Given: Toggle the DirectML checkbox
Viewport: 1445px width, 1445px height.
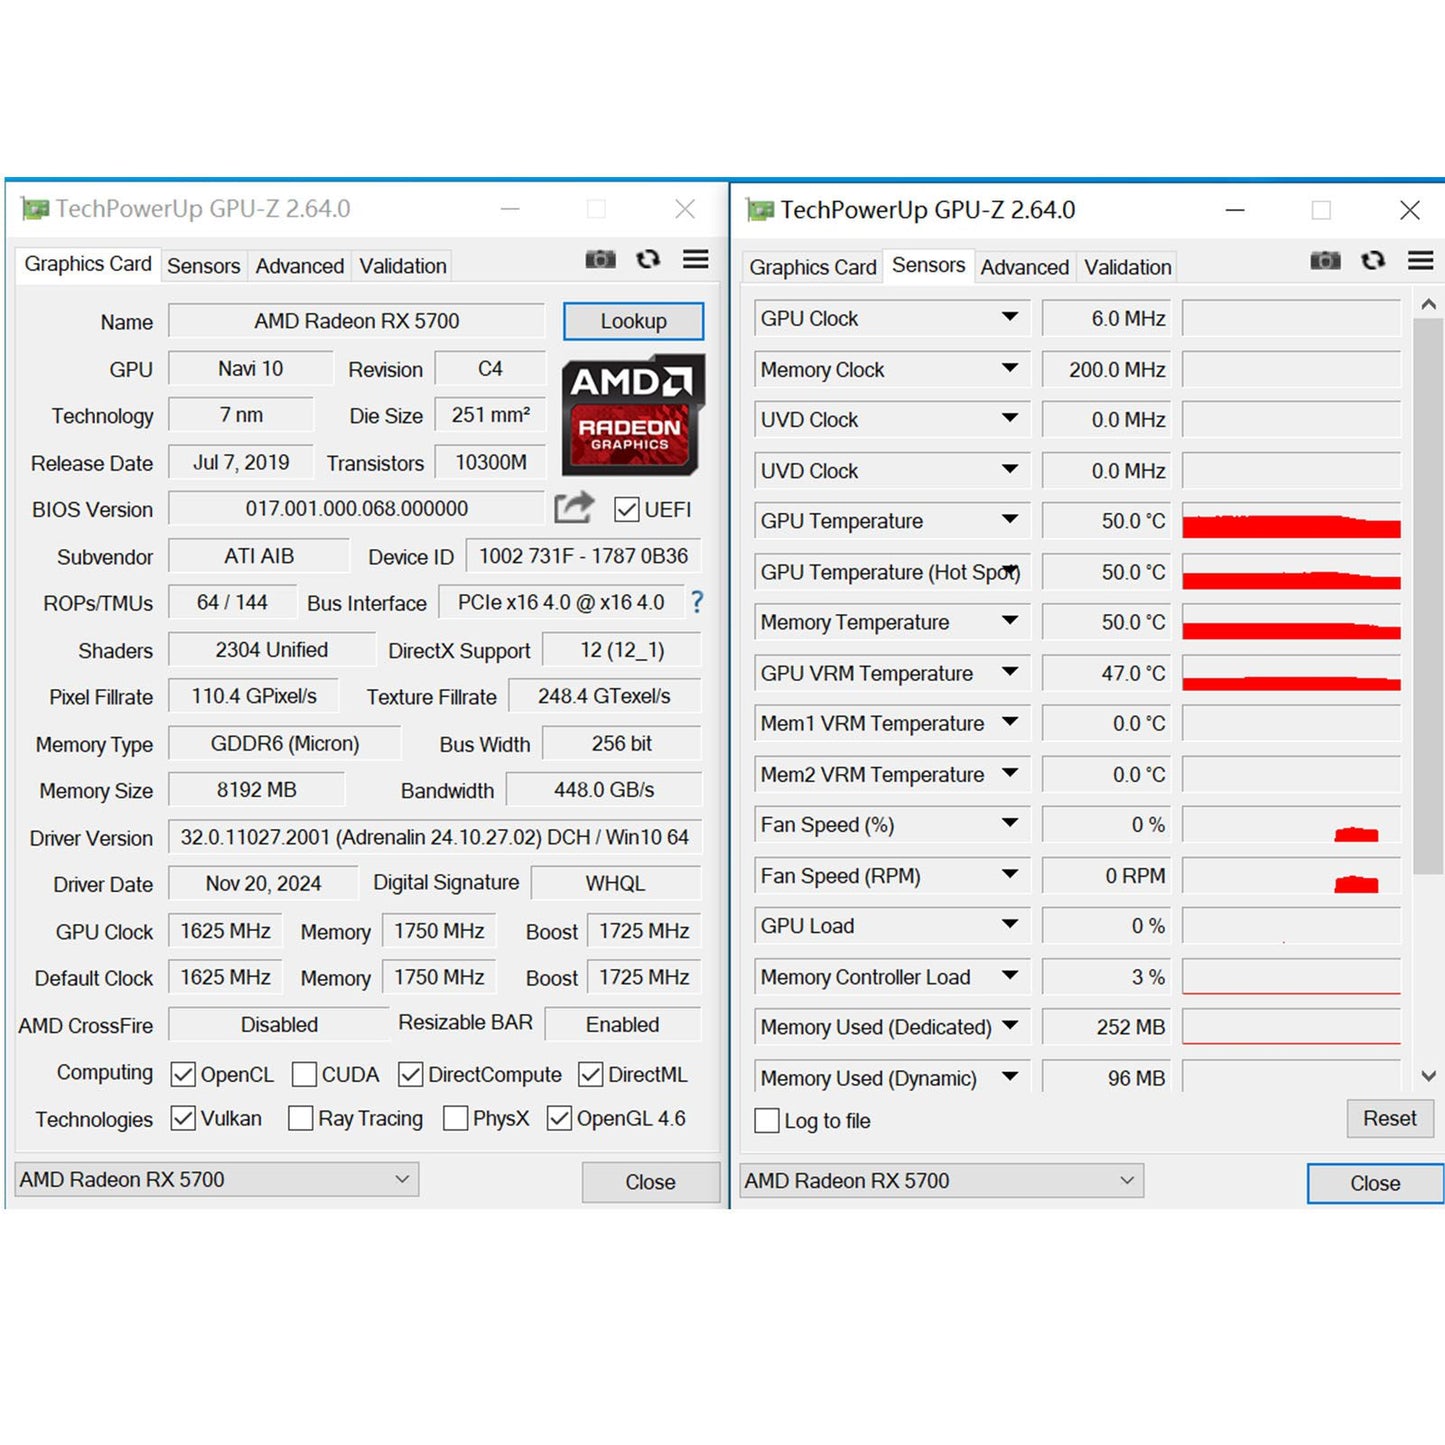Looking at the screenshot, I should 590,1075.
